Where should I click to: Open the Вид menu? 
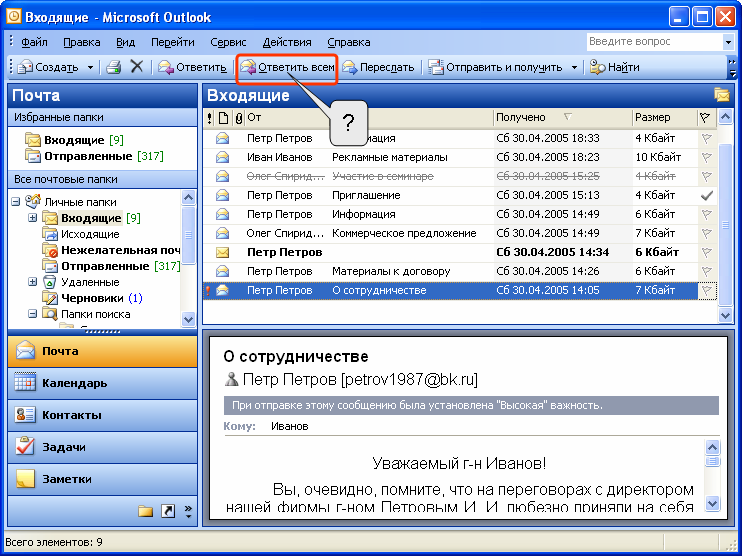point(125,42)
